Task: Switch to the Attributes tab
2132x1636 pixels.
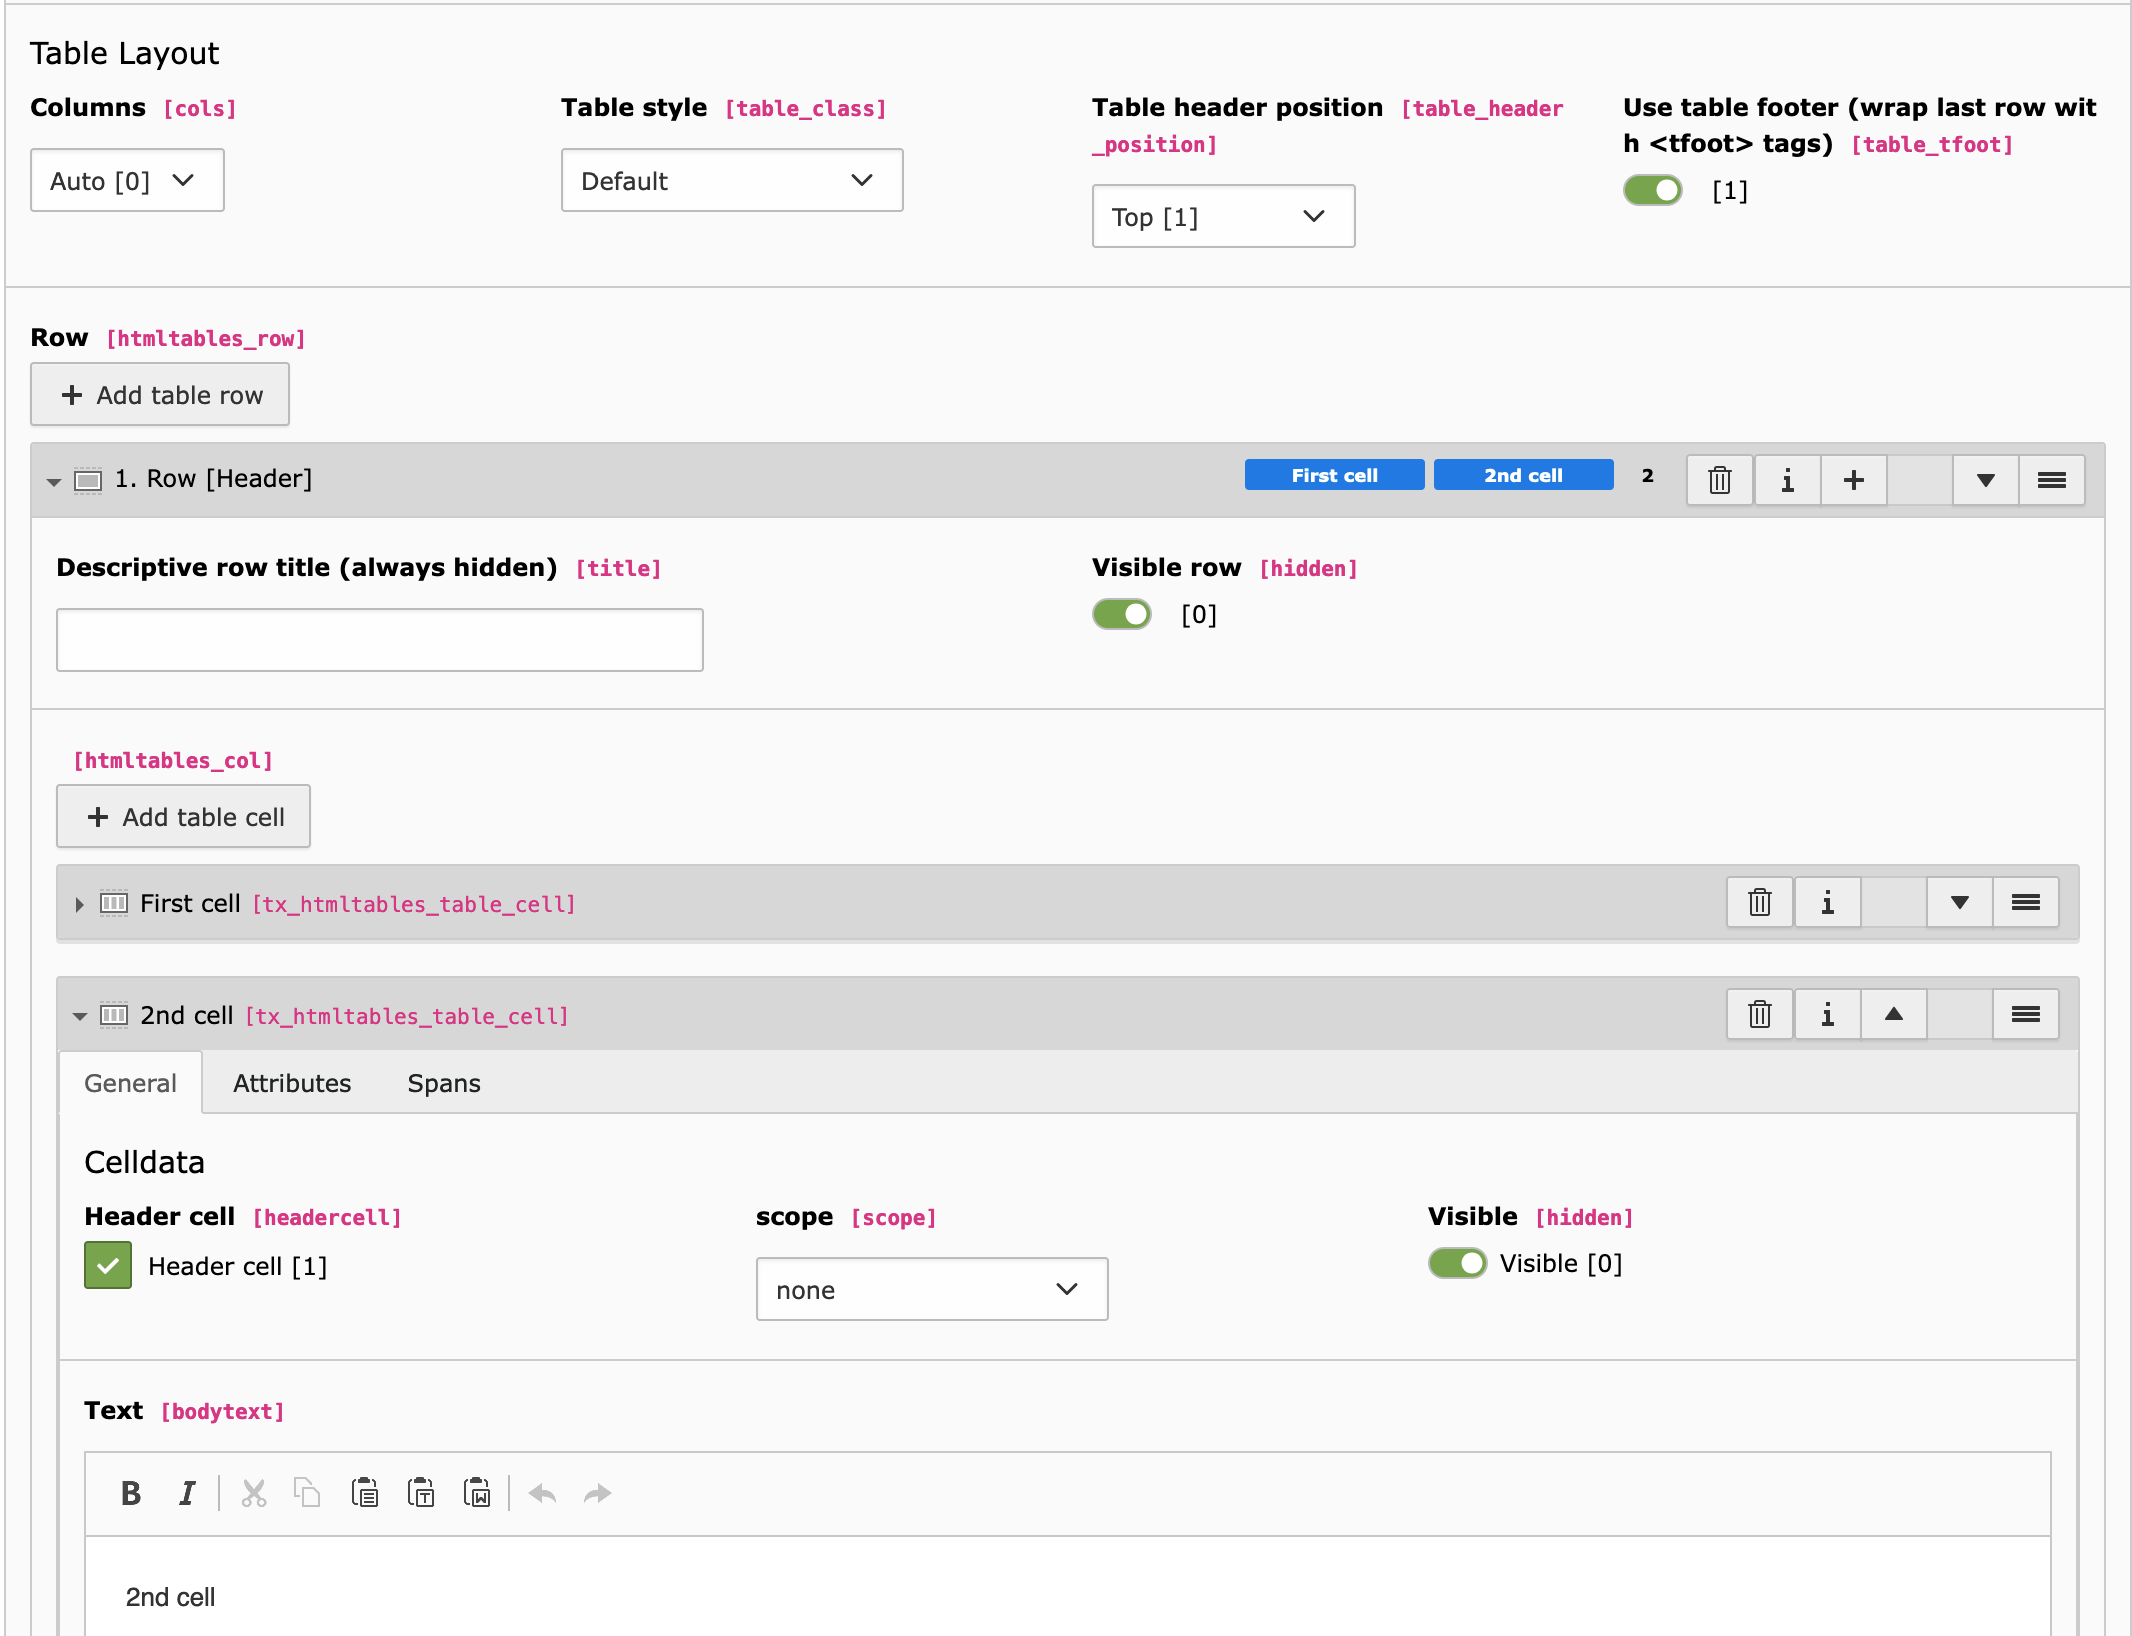Action: tap(292, 1083)
